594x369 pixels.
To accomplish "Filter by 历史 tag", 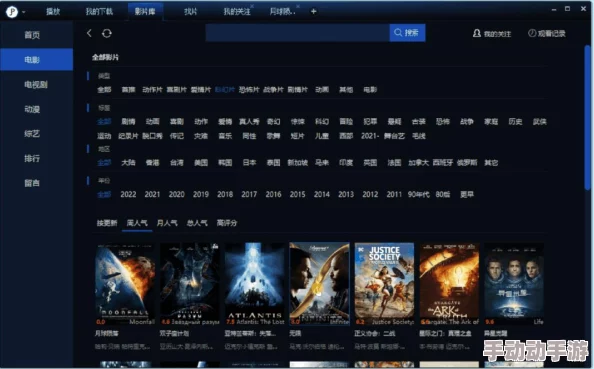I will coord(515,122).
